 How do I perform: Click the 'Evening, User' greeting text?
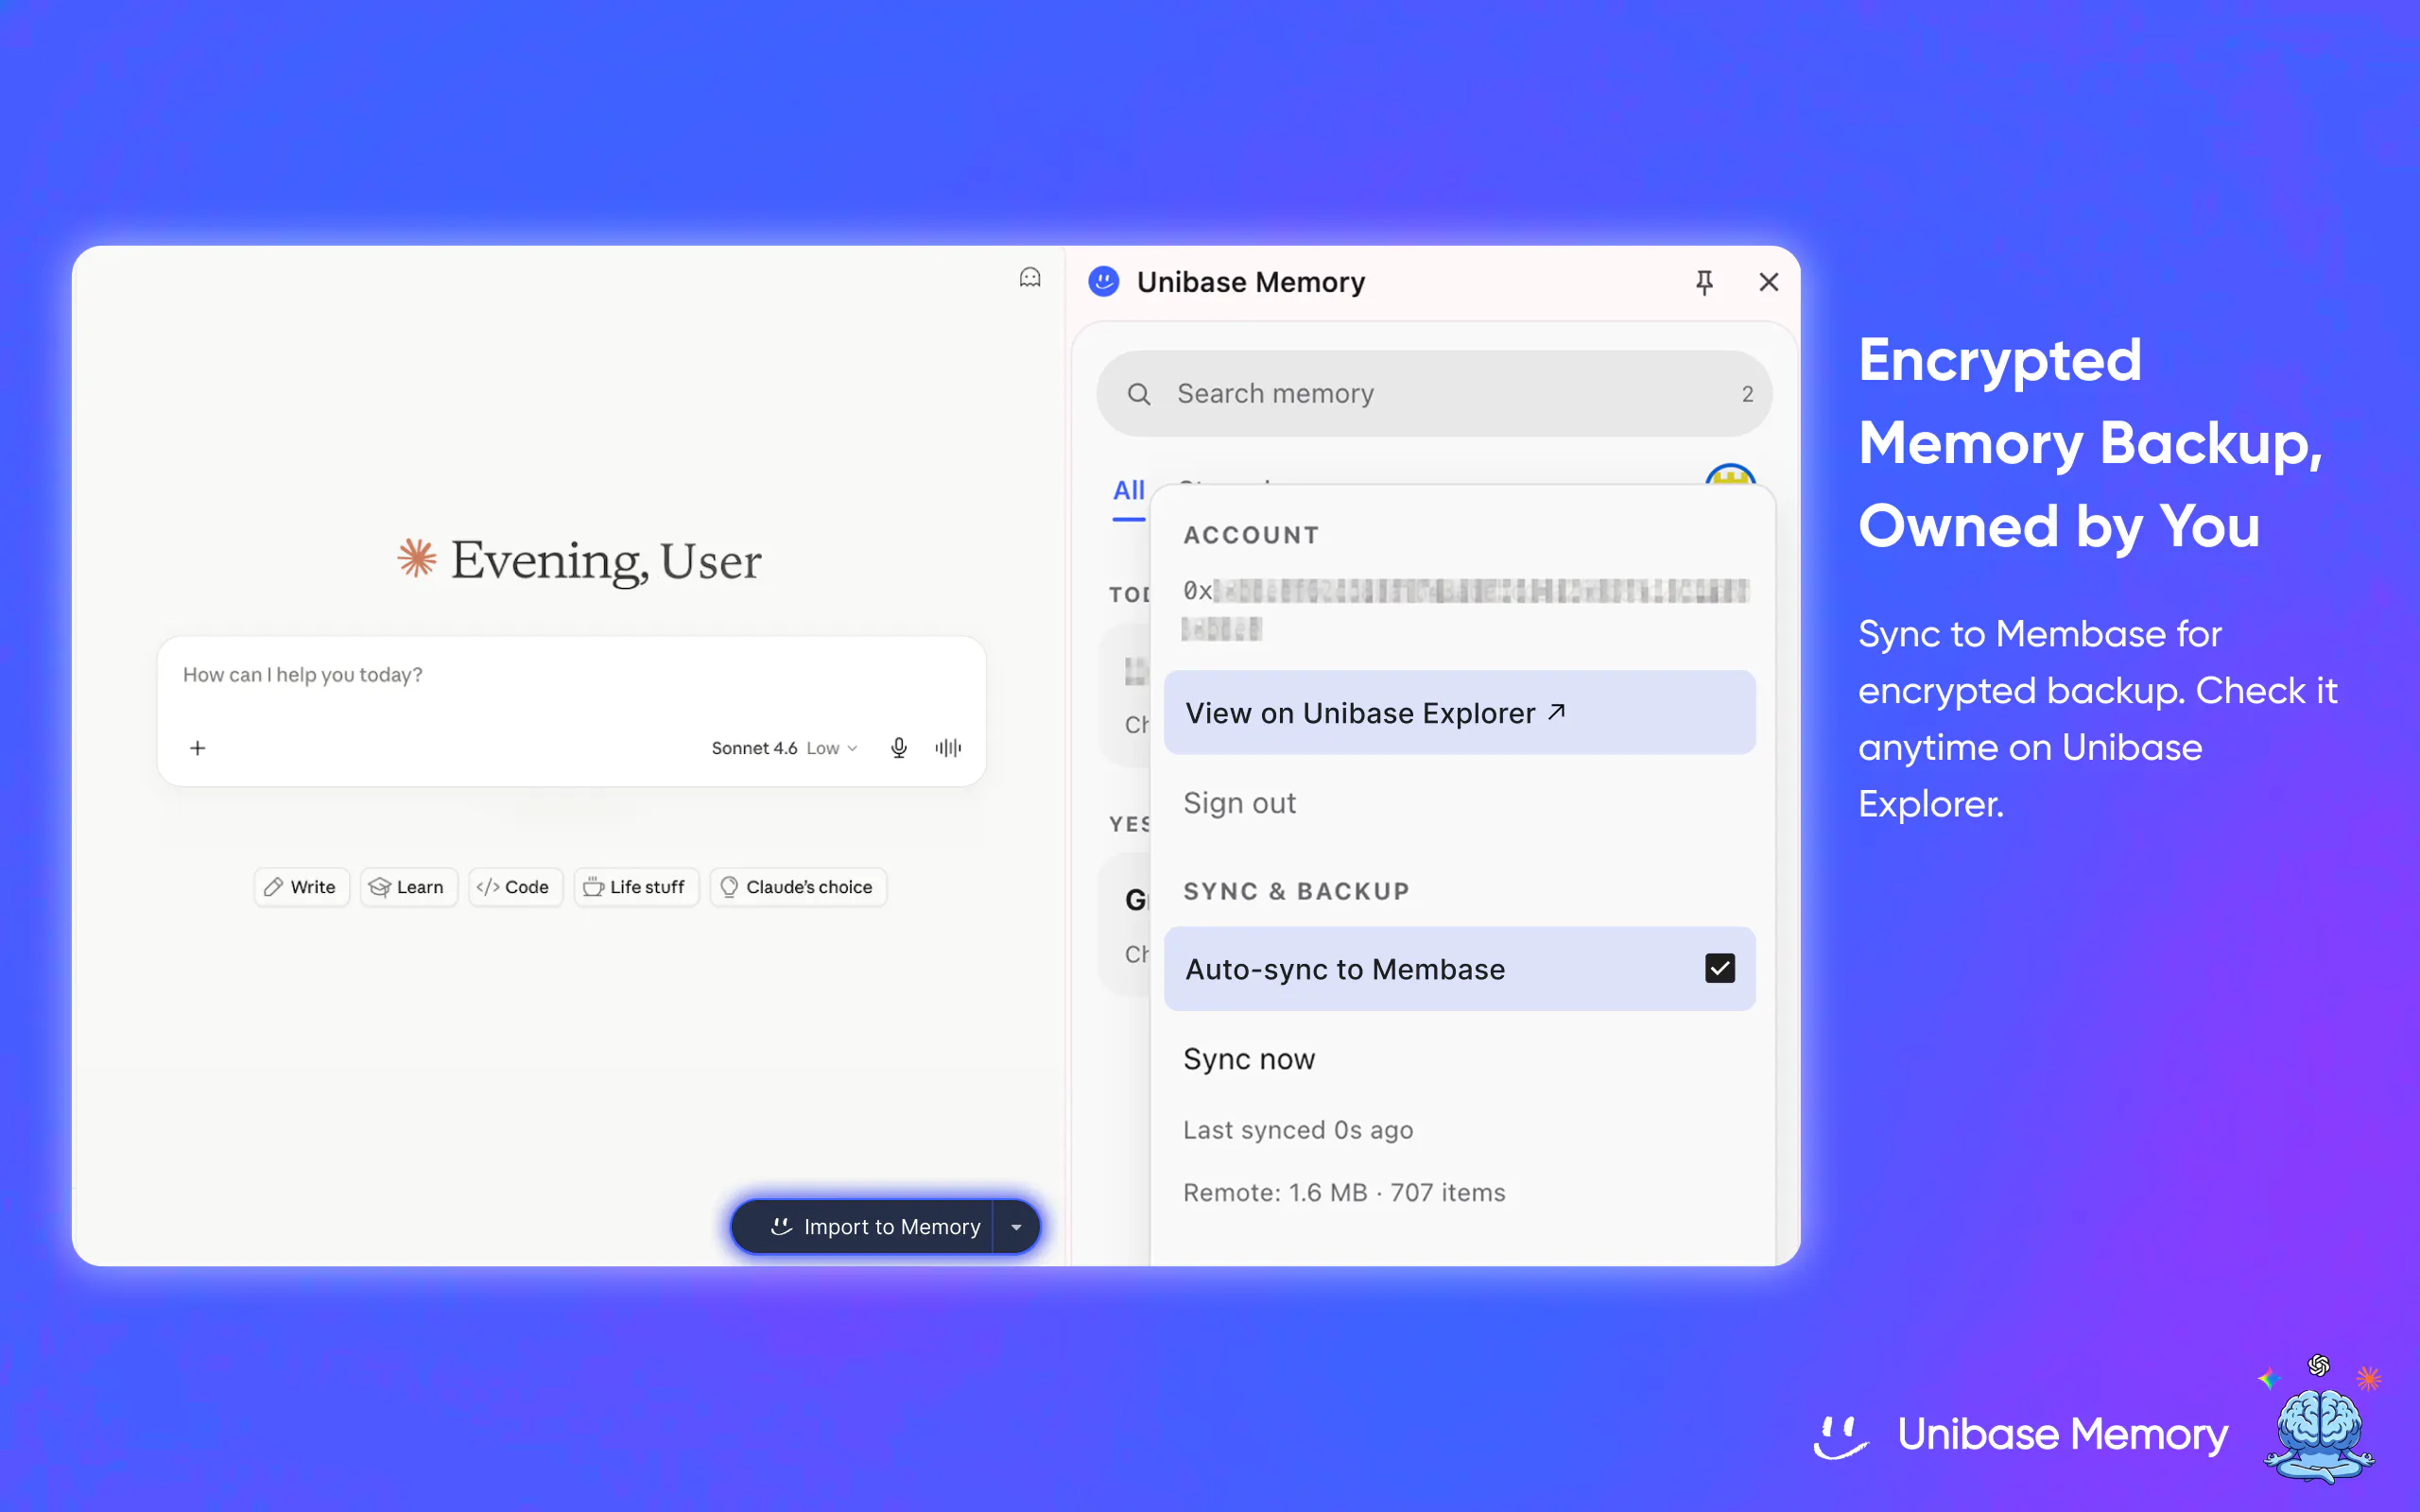coord(606,560)
